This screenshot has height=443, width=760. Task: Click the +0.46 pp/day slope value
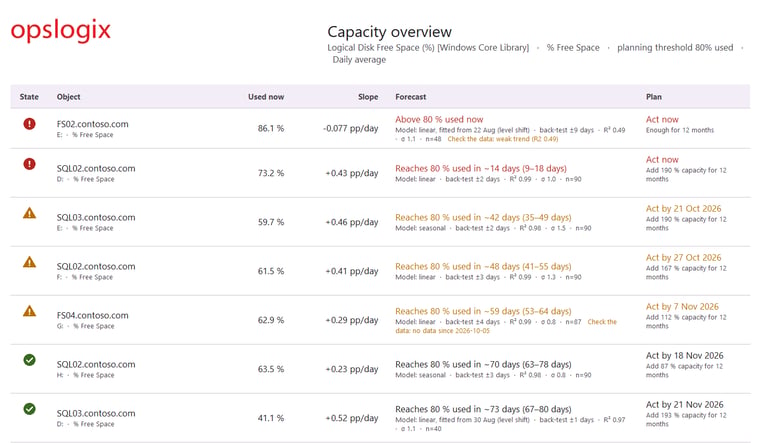pyautogui.click(x=352, y=222)
